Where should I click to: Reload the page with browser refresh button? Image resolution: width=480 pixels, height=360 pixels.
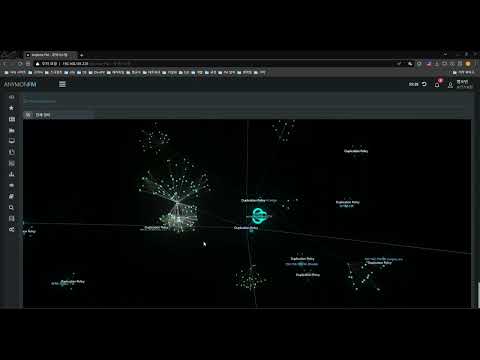click(x=20, y=64)
